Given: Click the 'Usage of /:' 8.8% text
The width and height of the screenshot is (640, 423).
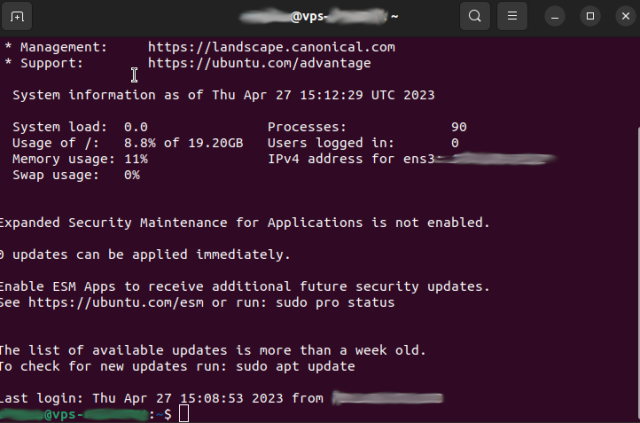Looking at the screenshot, I should pyautogui.click(x=140, y=143).
